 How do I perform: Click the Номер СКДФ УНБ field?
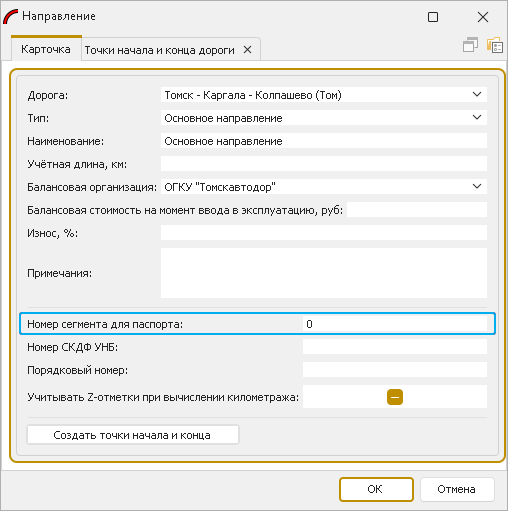pyautogui.click(x=395, y=347)
